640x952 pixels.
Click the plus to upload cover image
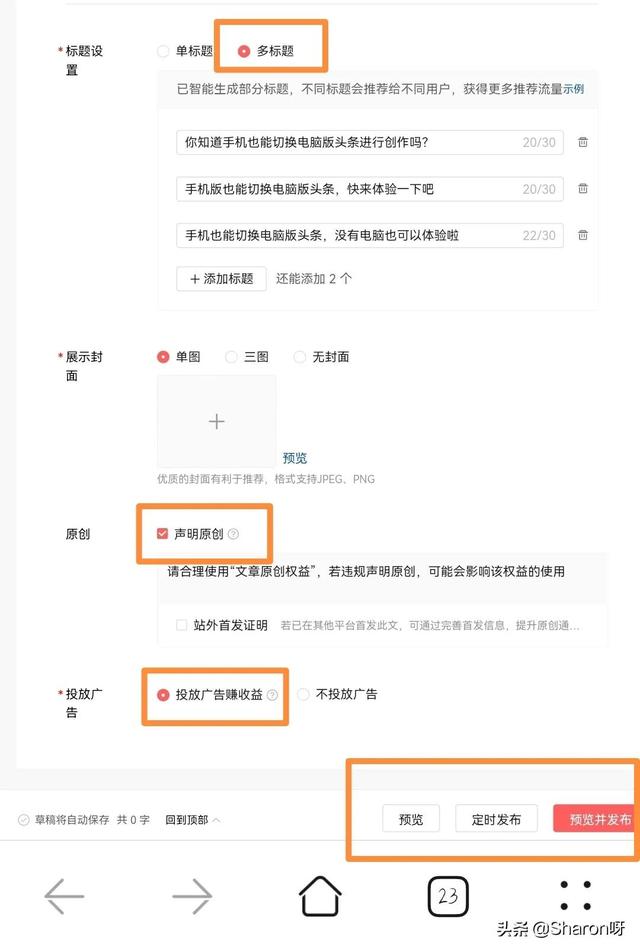click(x=217, y=421)
